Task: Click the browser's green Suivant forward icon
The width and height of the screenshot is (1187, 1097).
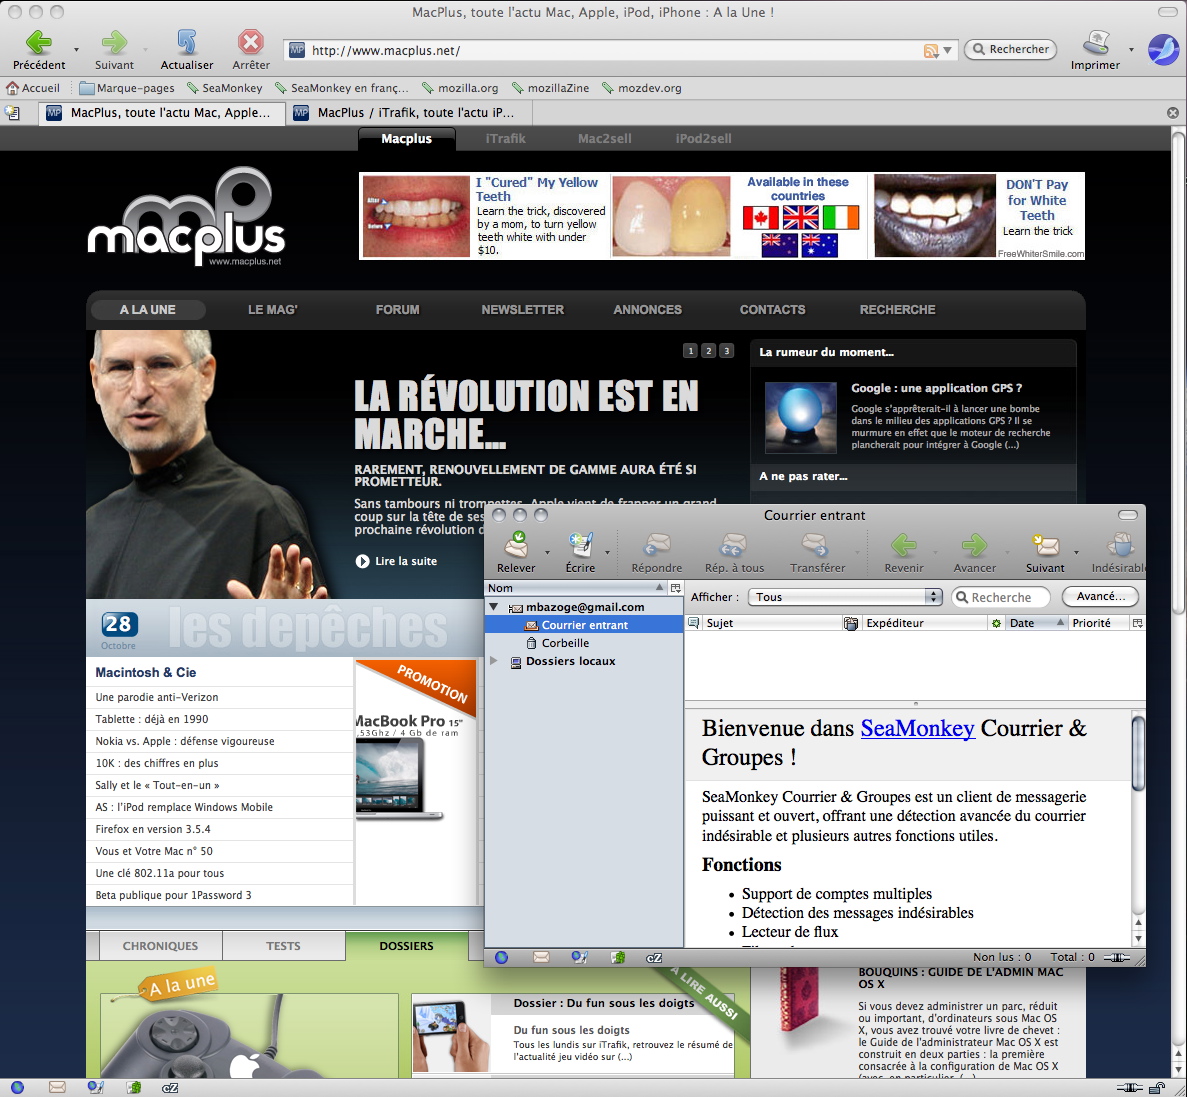Action: coord(114,42)
